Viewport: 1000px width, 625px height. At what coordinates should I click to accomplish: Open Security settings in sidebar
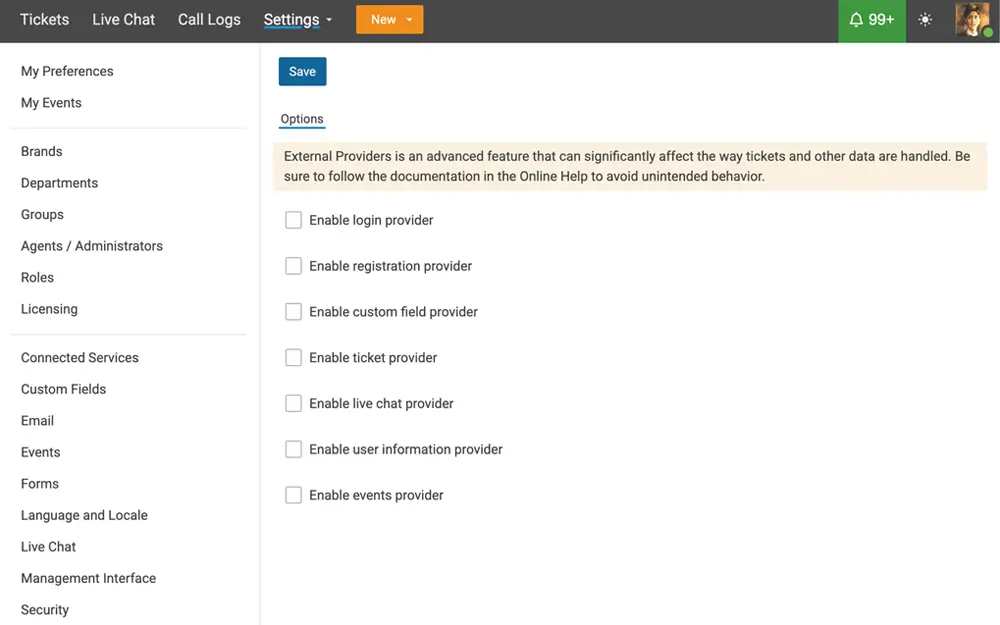coord(45,610)
